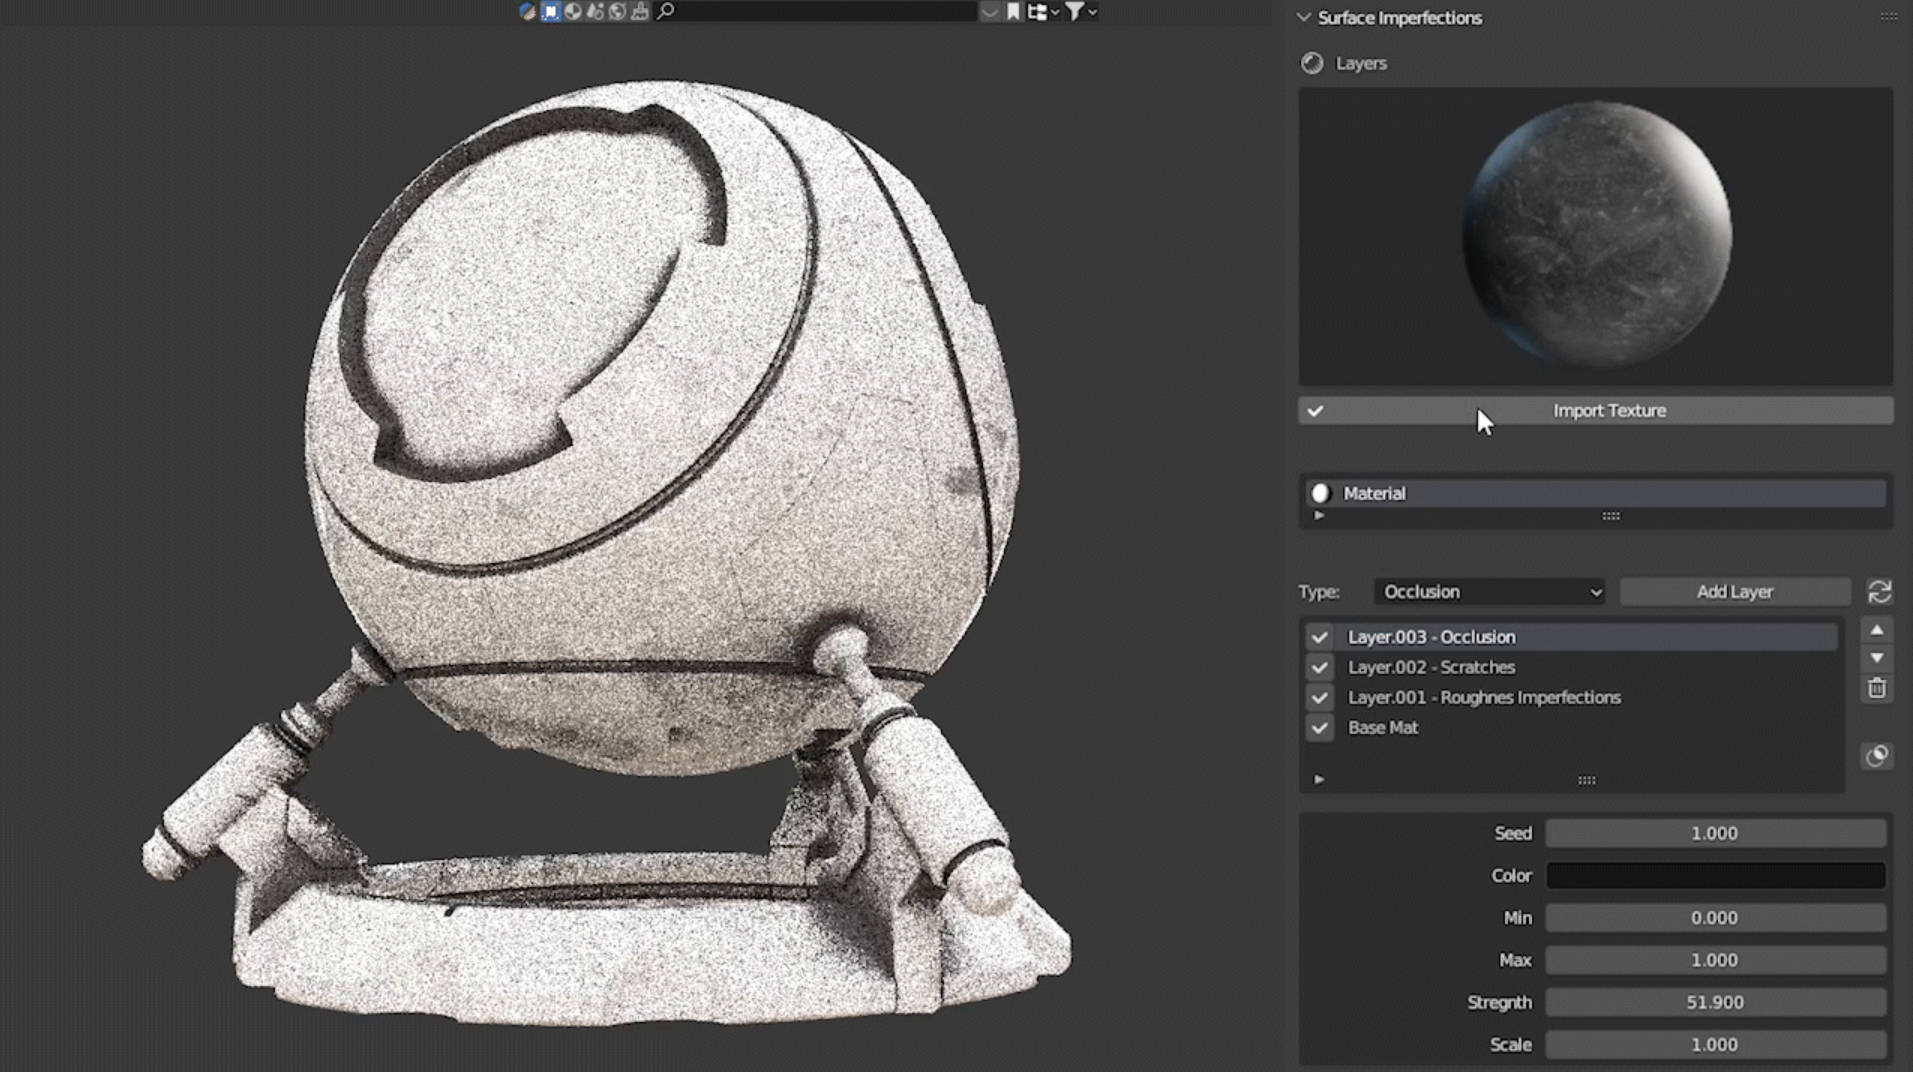
Task: Click the magnifying glass search icon
Action: coord(666,12)
